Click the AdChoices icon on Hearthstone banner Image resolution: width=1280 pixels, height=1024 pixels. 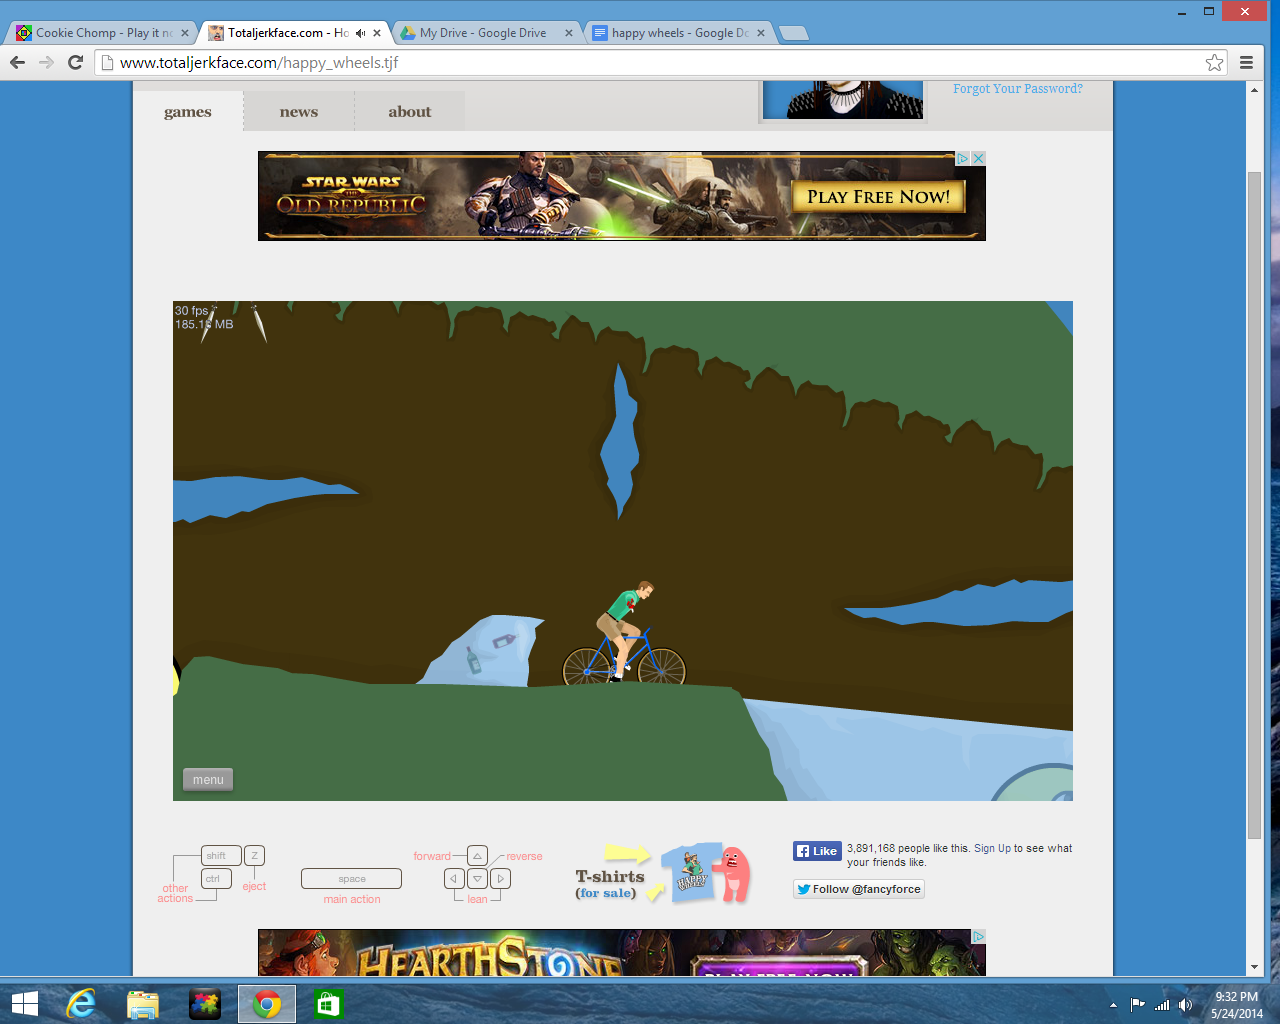(979, 936)
